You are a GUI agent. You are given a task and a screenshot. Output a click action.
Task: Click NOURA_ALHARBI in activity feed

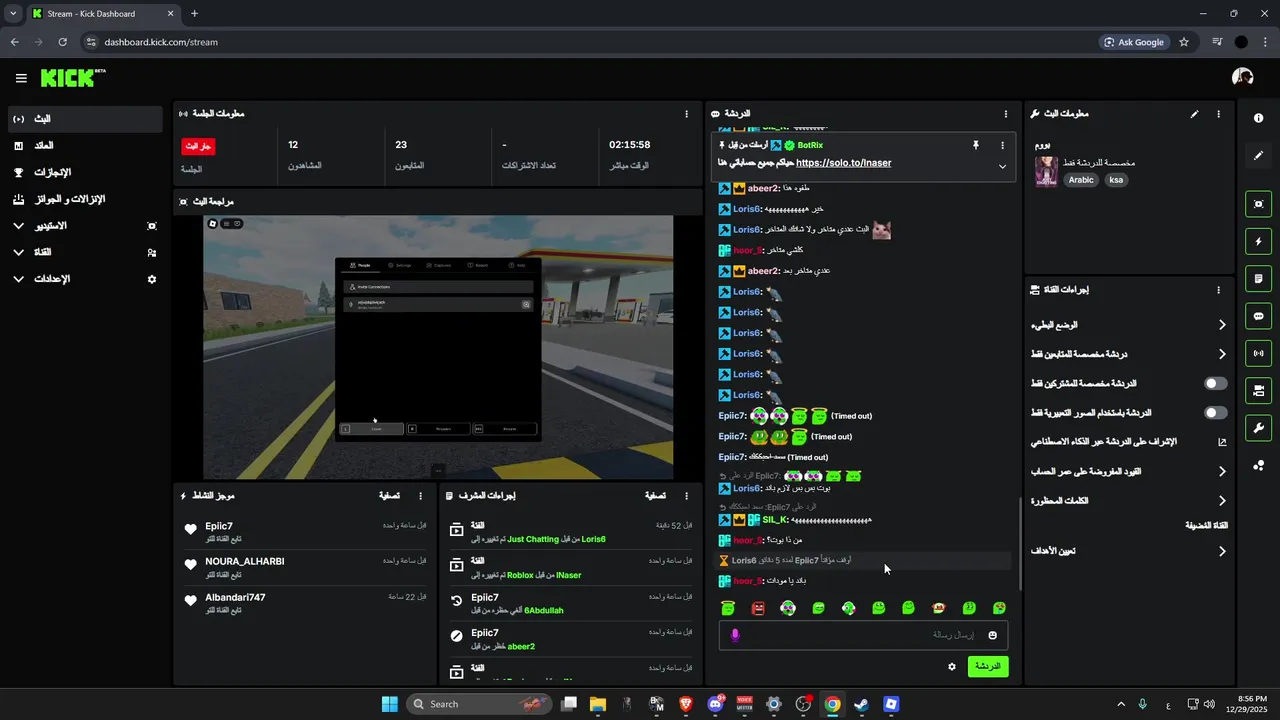click(245, 562)
